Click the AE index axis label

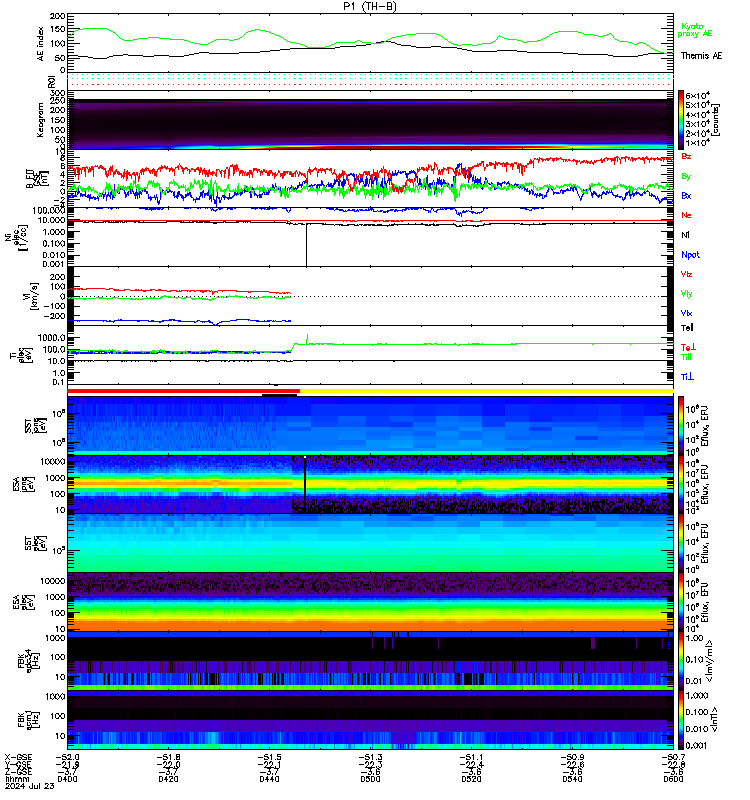[40, 44]
